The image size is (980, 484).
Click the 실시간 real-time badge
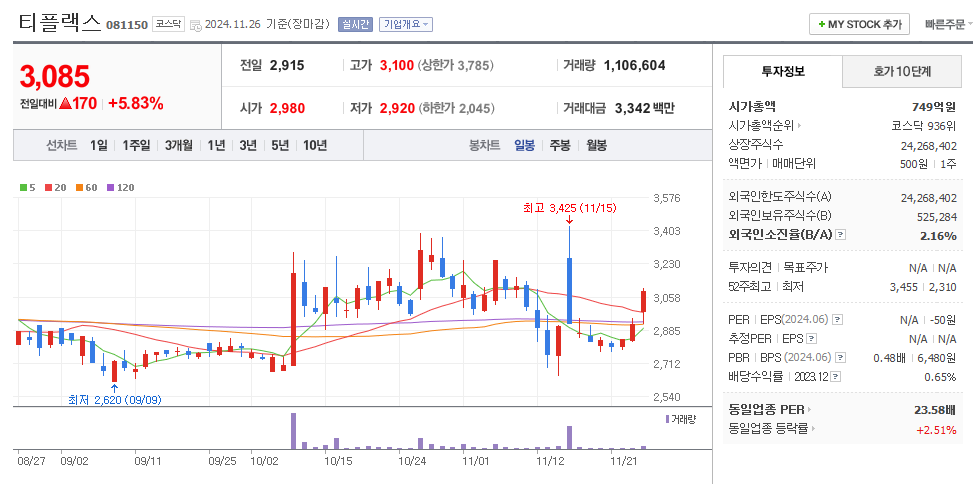[x=356, y=24]
